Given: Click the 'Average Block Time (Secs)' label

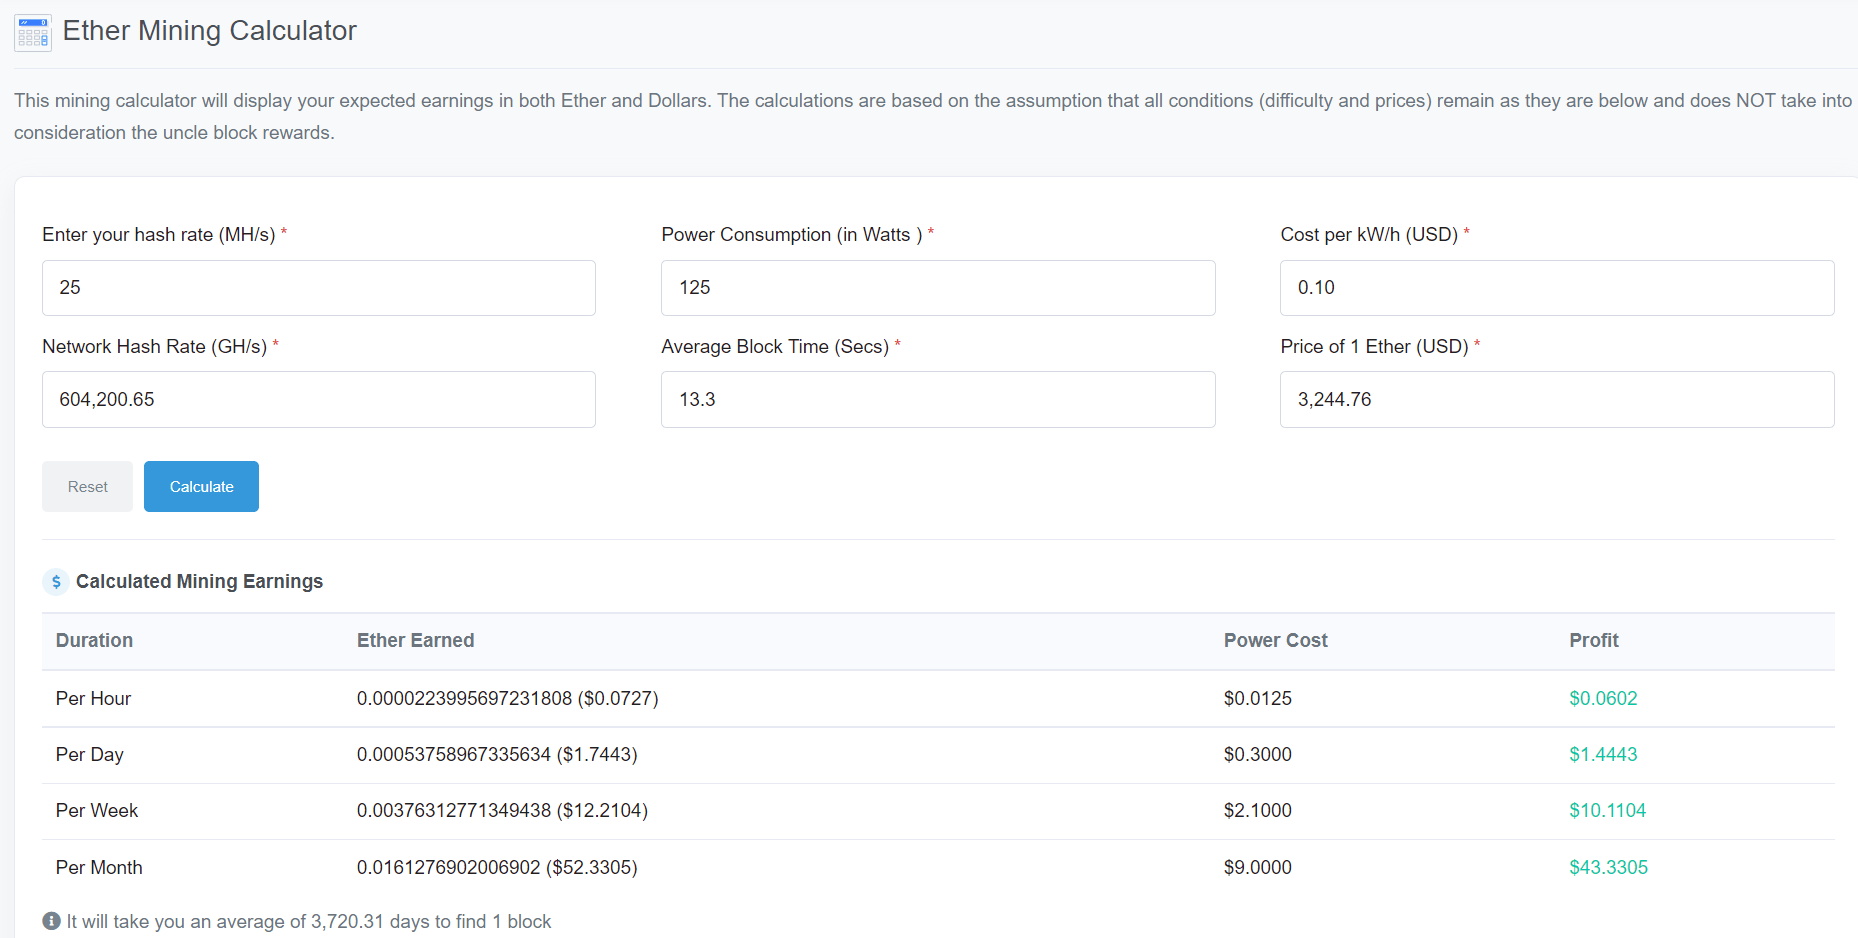Looking at the screenshot, I should (775, 347).
